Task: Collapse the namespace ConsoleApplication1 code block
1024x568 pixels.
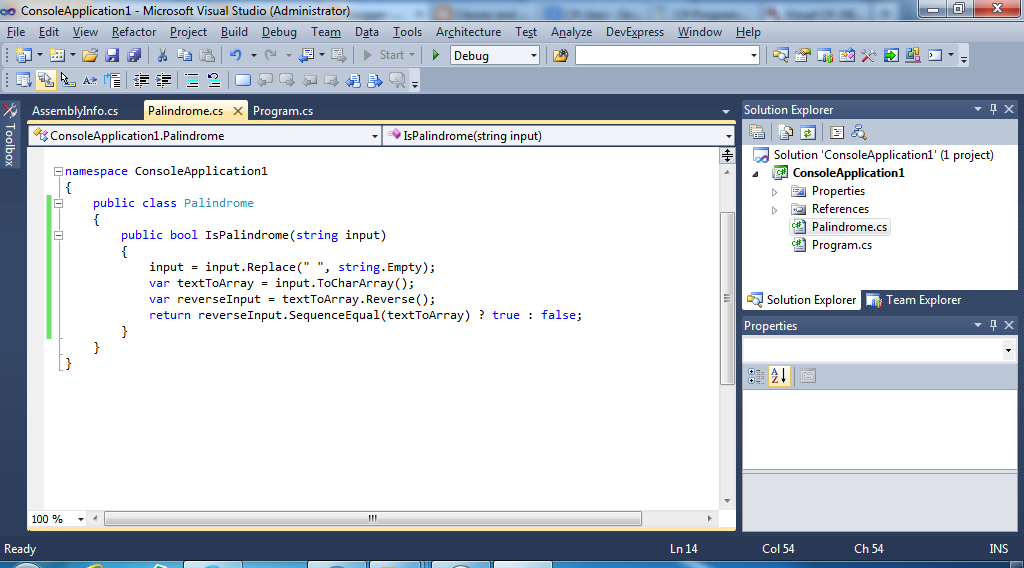Action: click(x=58, y=171)
